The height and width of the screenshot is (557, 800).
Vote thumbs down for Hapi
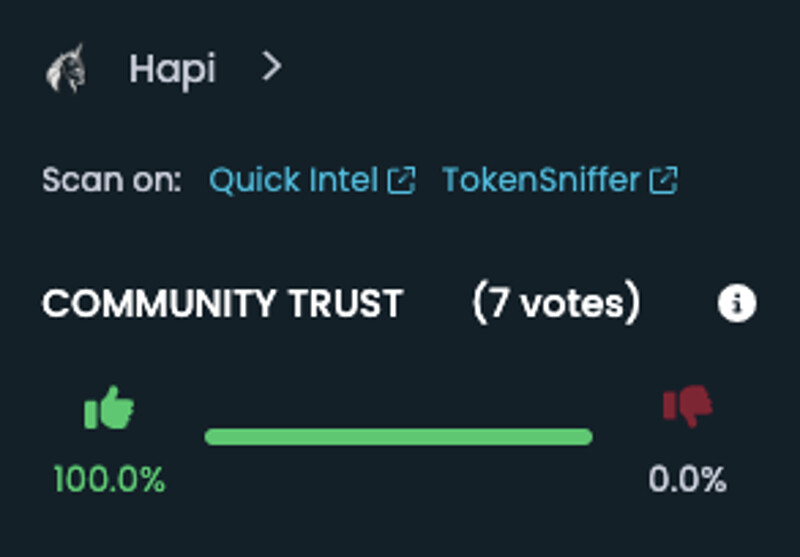point(688,407)
